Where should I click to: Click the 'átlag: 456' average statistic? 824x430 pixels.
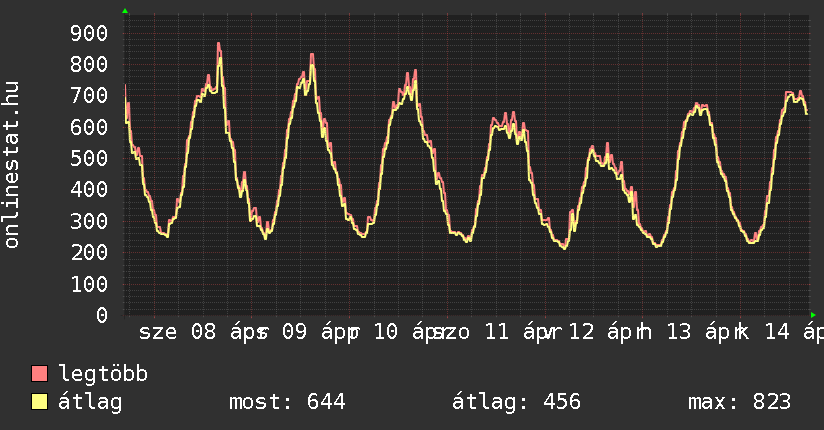point(517,403)
